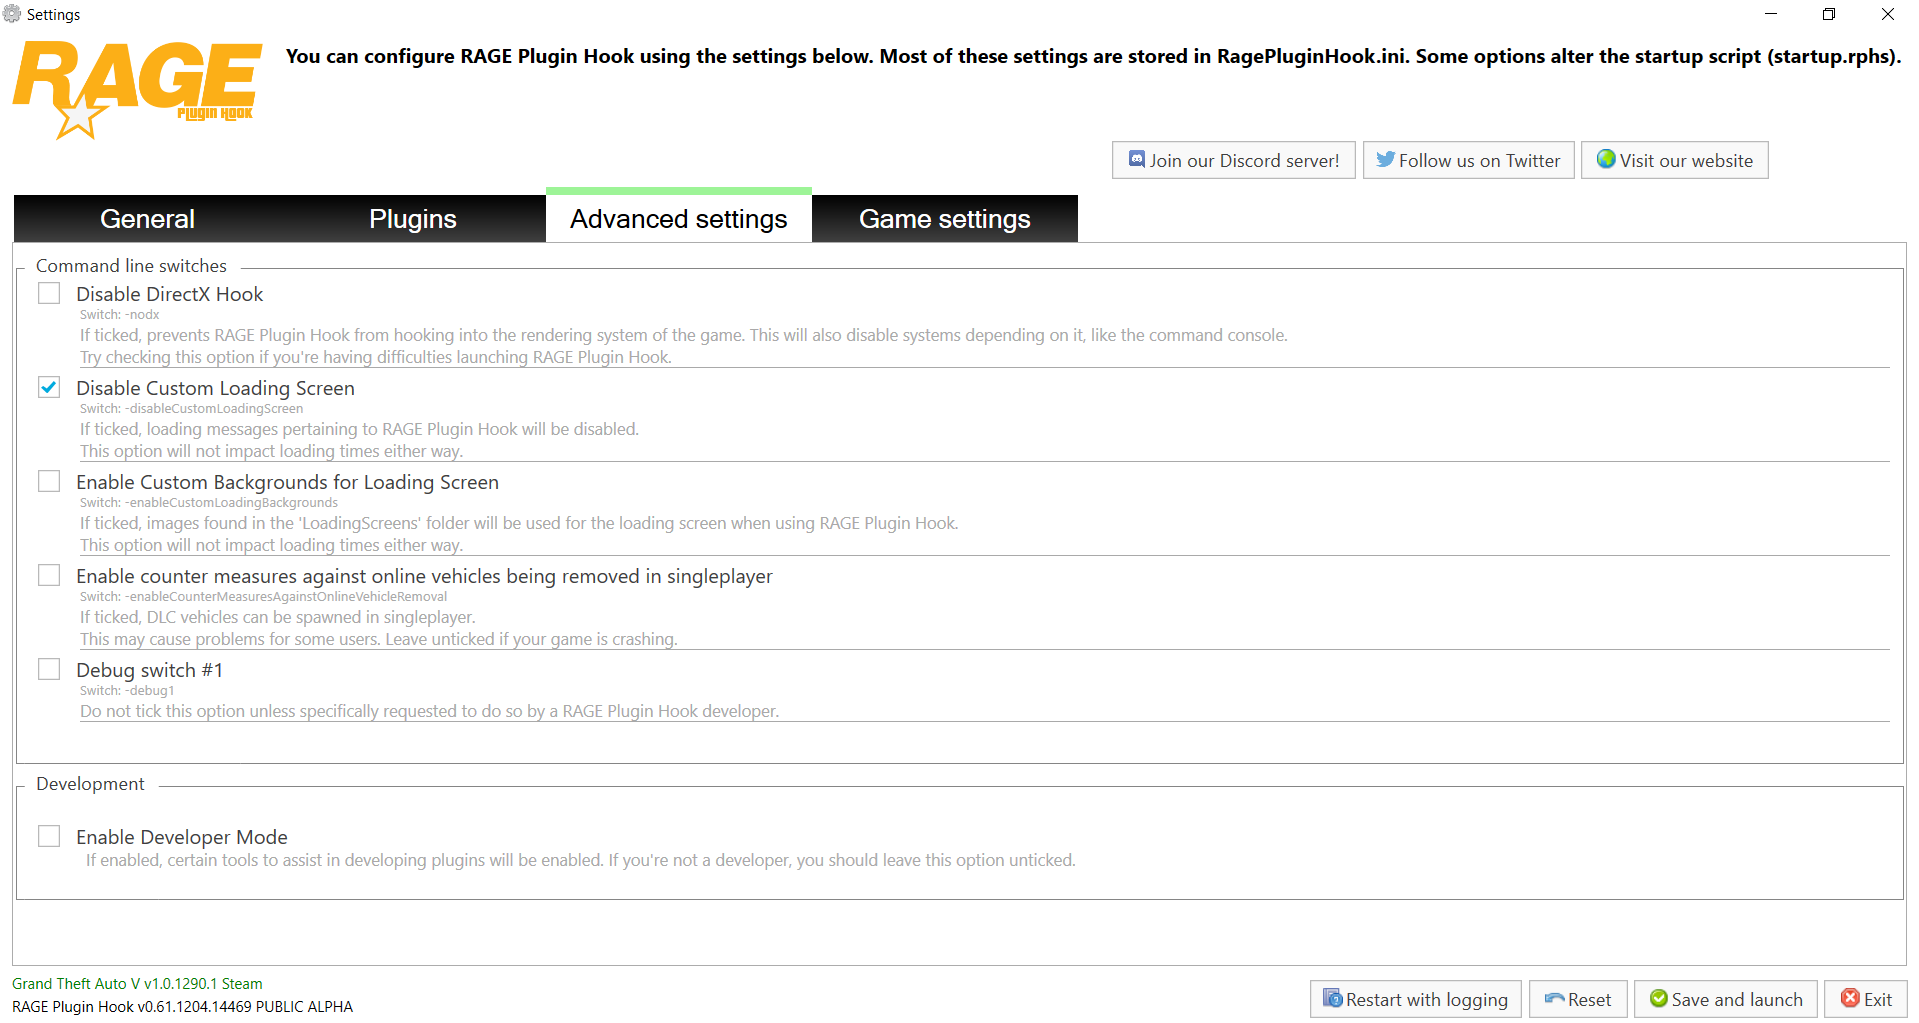Click the Settings gear in the title bar

point(12,14)
